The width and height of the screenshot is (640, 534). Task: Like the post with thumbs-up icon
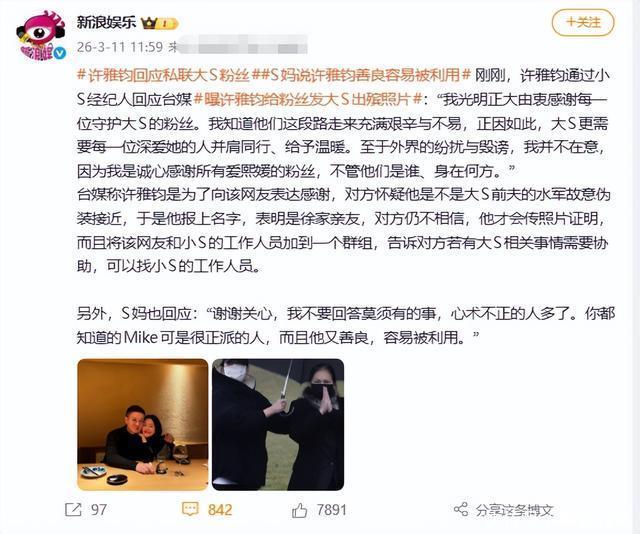(x=300, y=510)
